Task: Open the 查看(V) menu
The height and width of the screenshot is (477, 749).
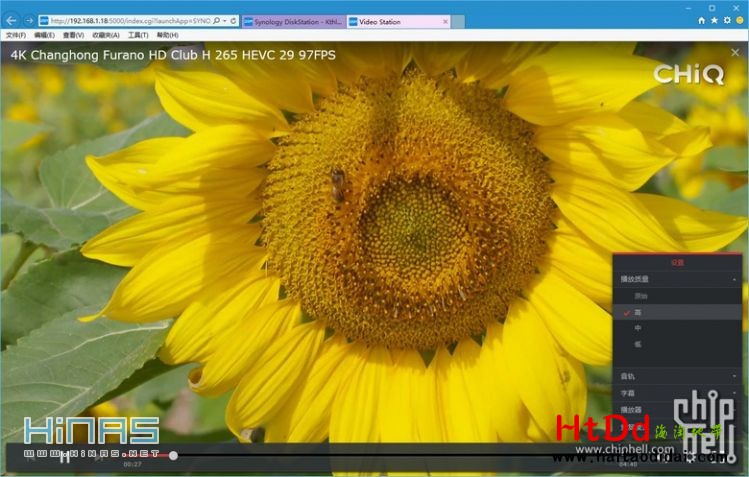Action: tap(73, 35)
